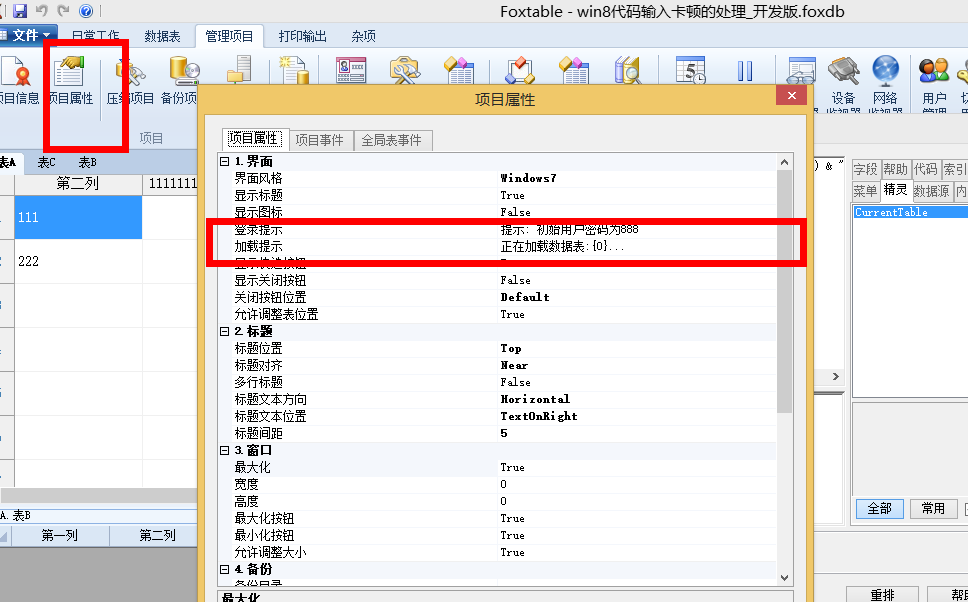The height and width of the screenshot is (602, 968).
Task: Open 网络监视器 globe icon
Action: (x=885, y=83)
